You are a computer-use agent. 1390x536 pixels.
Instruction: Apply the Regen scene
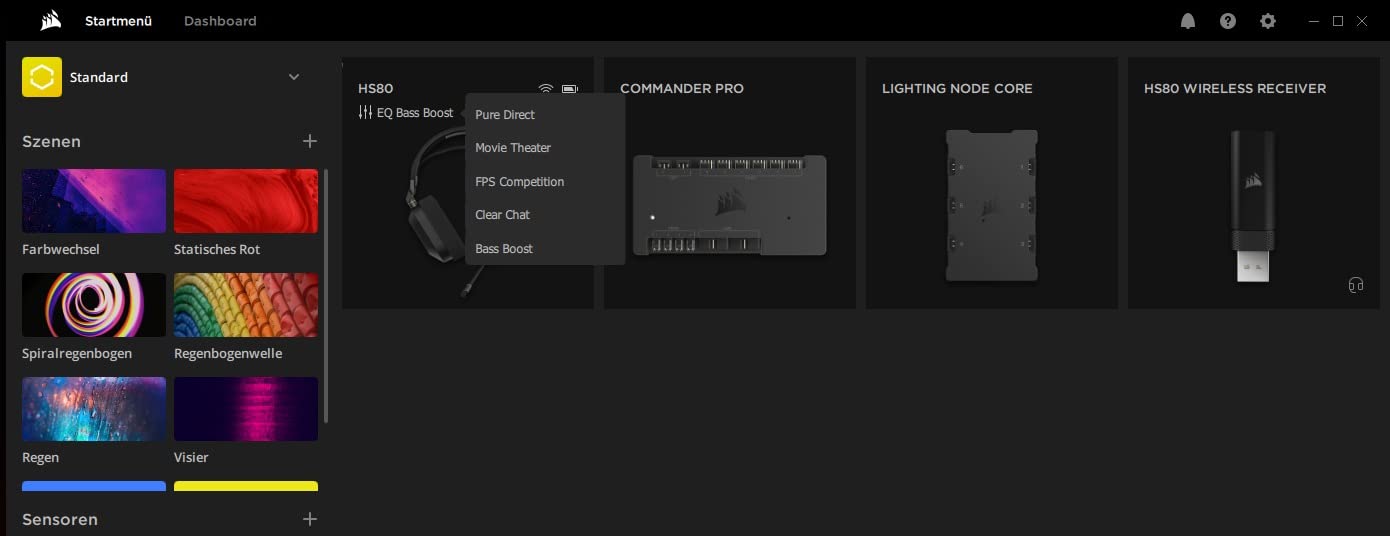(x=94, y=409)
